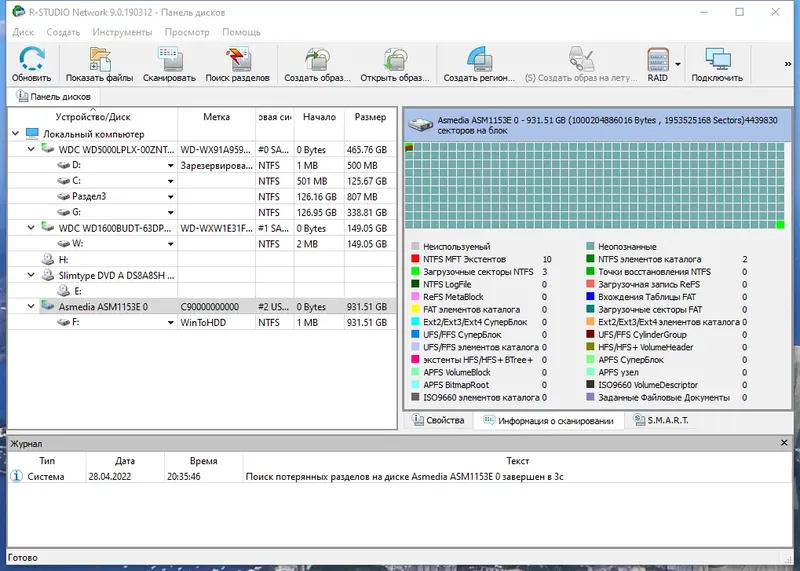Click the Asmedia ASM1153E drive icon in tree

point(48,306)
